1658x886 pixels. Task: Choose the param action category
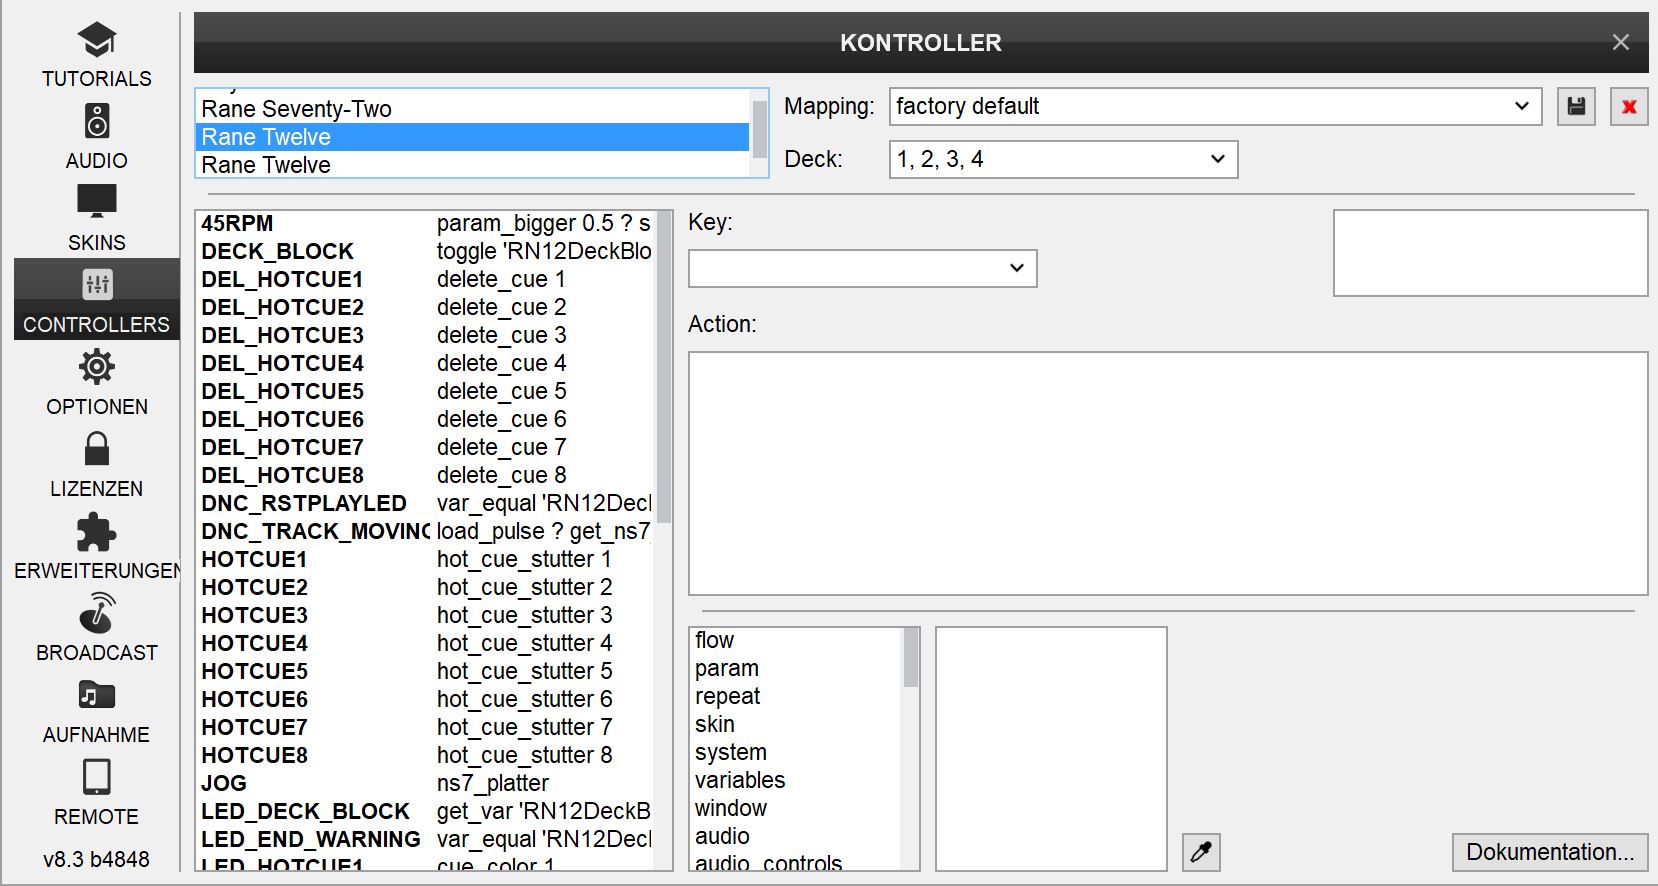pyautogui.click(x=797, y=668)
